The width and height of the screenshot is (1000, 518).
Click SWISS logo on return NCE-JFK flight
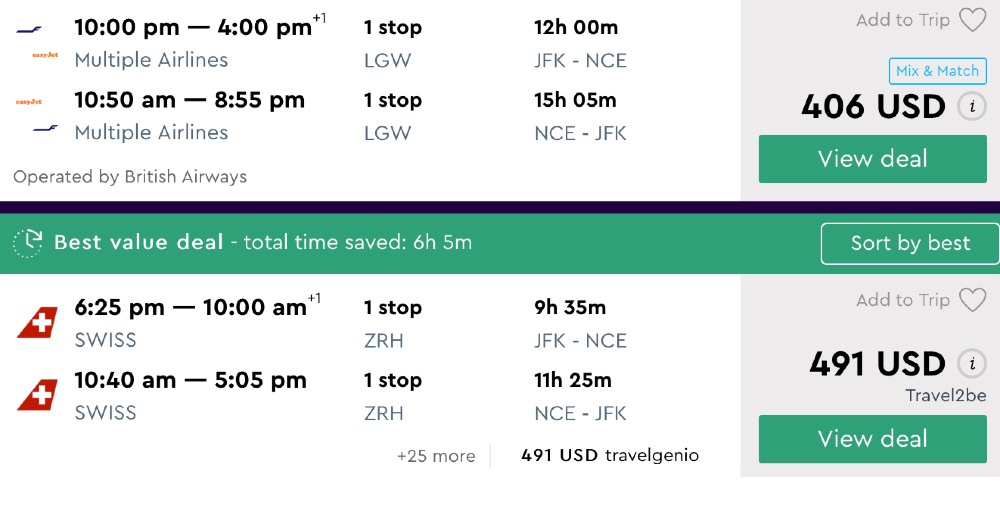click(x=37, y=394)
